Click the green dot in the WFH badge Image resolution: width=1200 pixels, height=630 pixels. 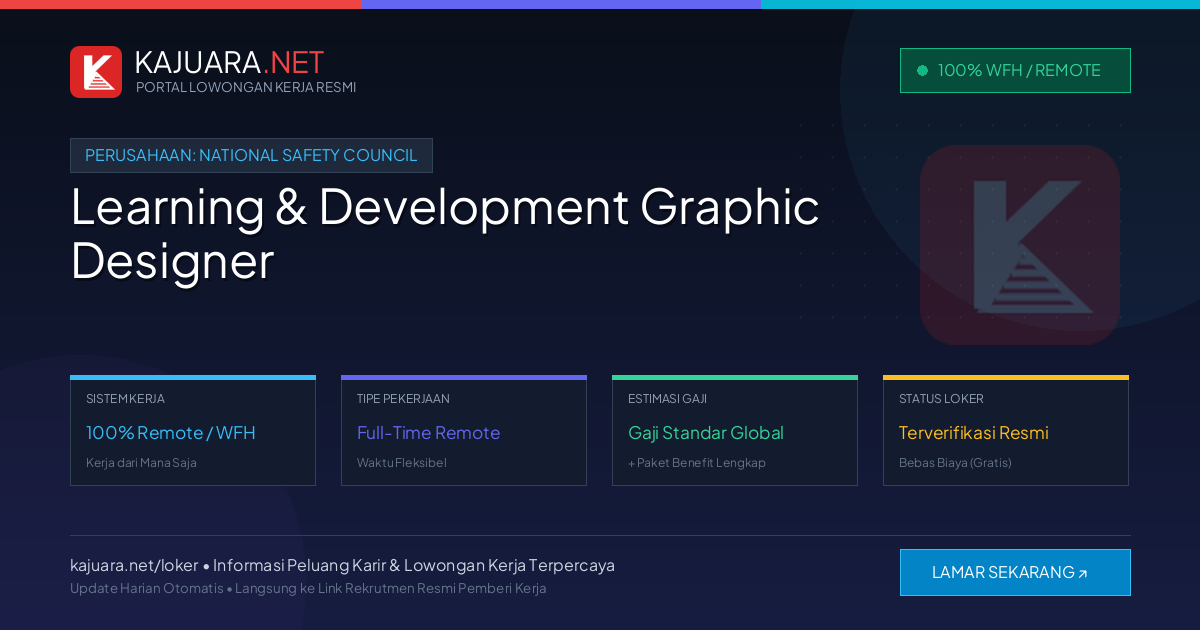[x=922, y=70]
